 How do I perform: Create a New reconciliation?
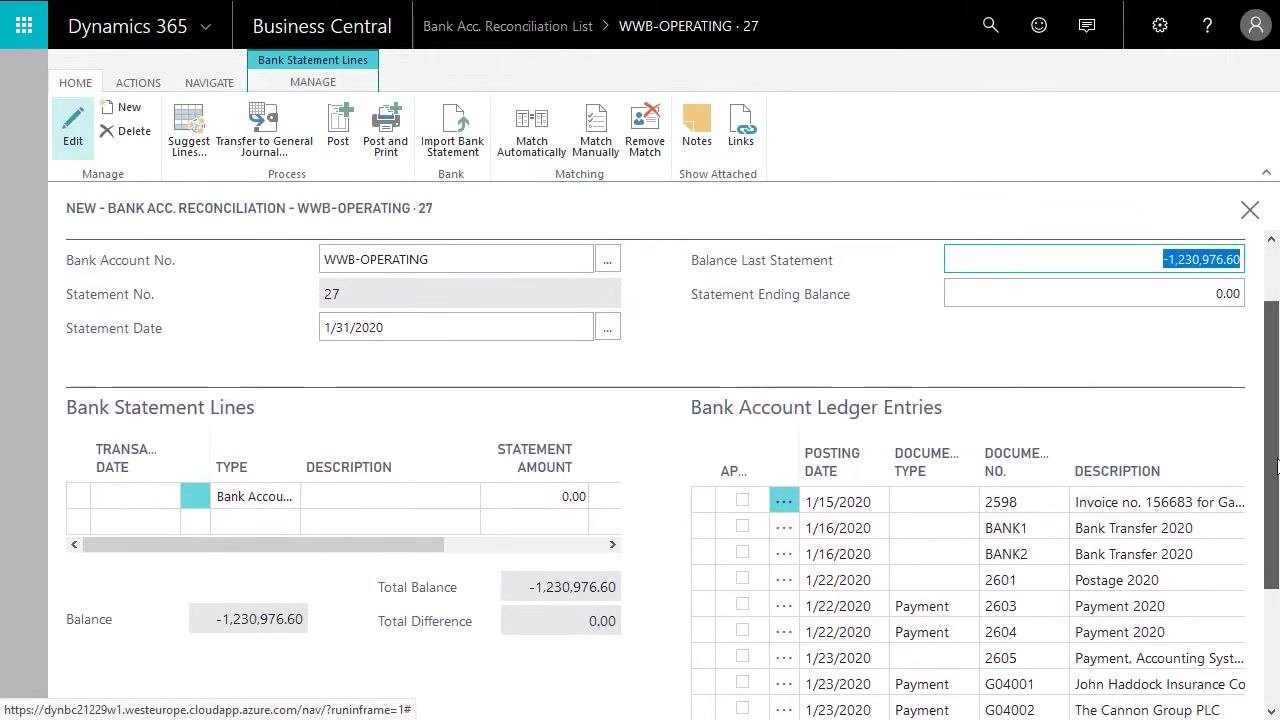point(121,107)
